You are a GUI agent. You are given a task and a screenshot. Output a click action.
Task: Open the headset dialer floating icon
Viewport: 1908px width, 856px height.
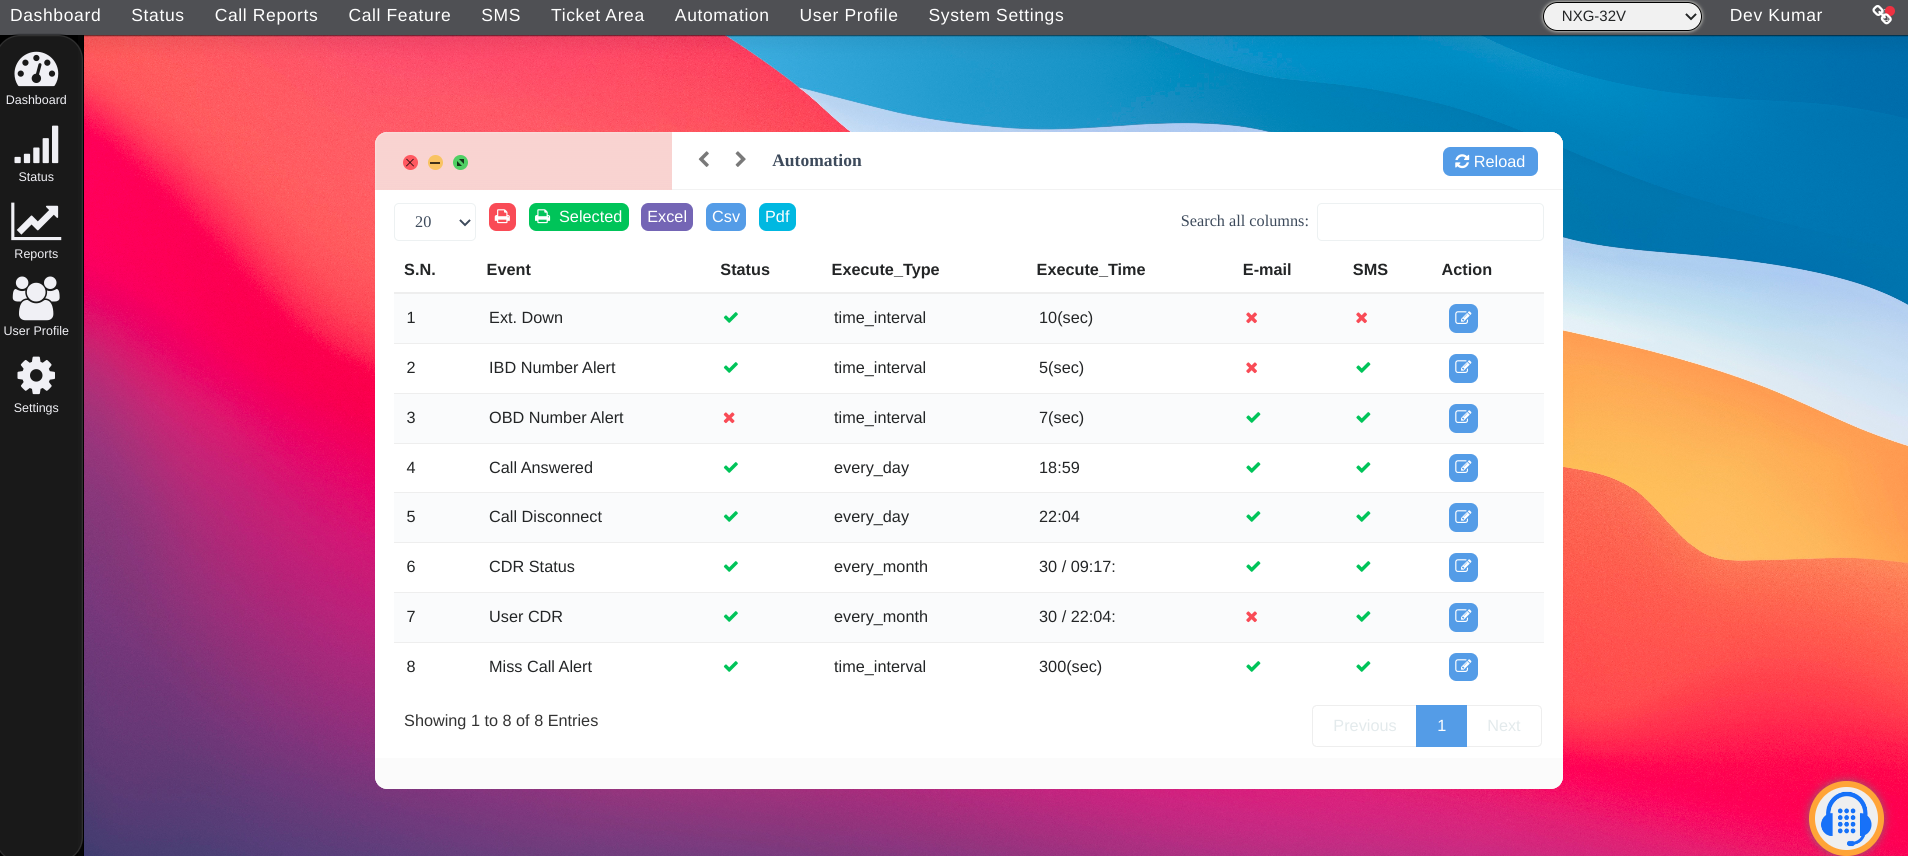point(1846,819)
